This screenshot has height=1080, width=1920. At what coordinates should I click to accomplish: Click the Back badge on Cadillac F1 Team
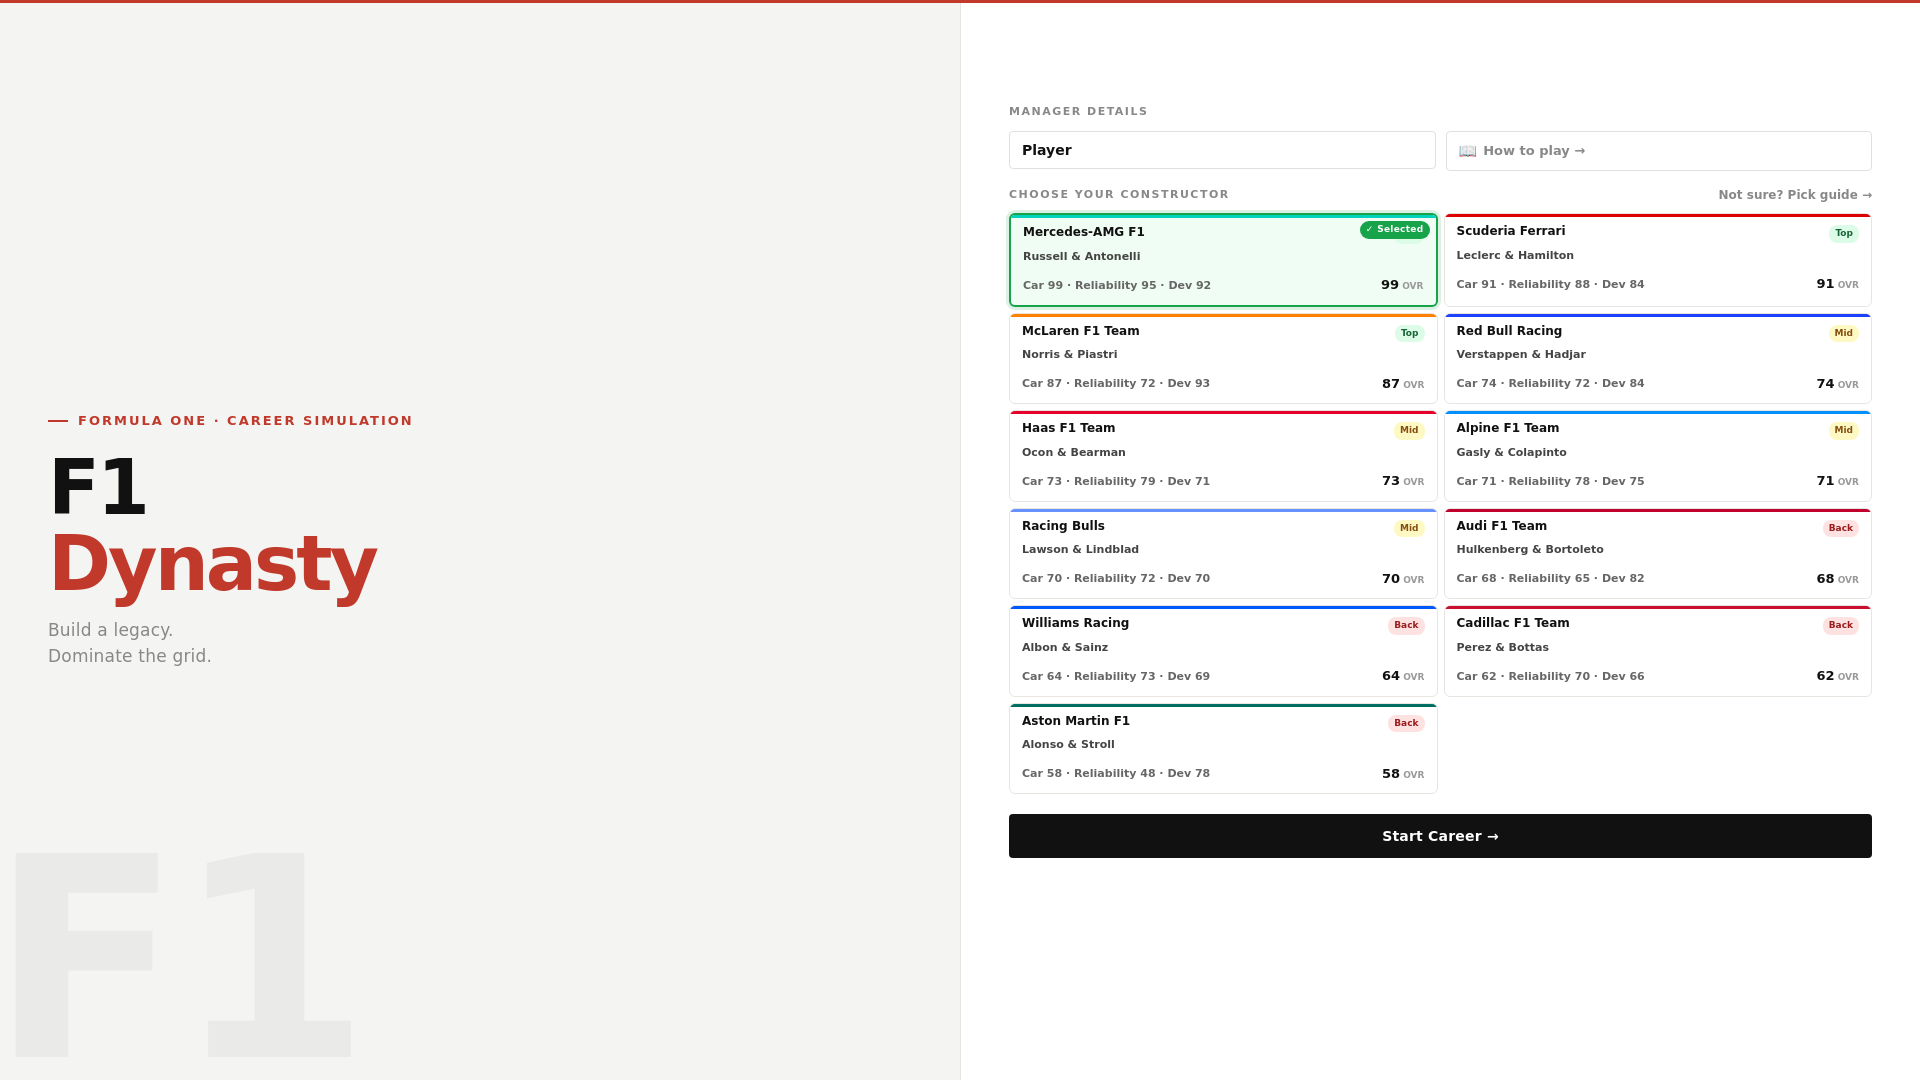(x=1840, y=625)
